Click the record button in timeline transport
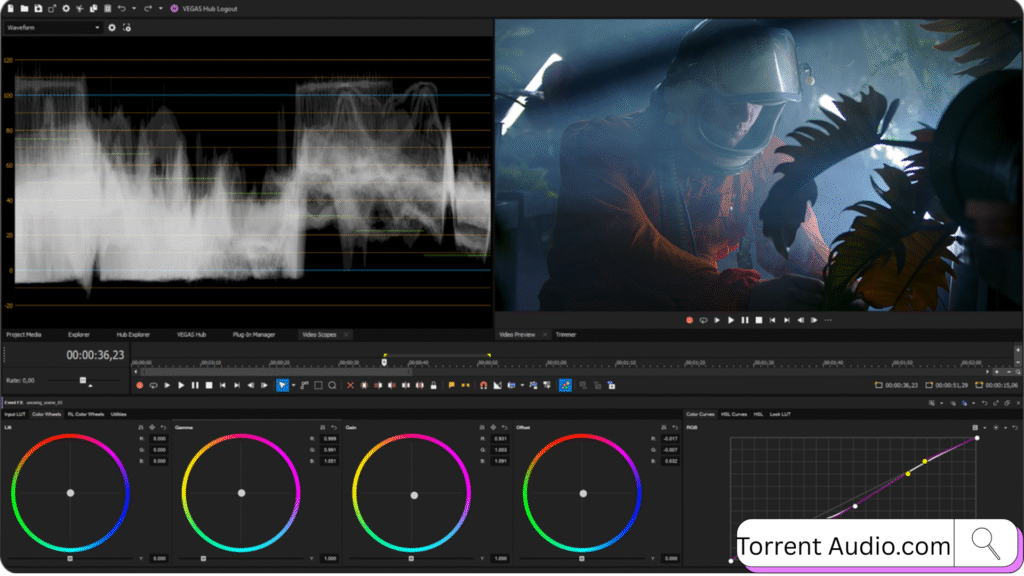 click(140, 385)
